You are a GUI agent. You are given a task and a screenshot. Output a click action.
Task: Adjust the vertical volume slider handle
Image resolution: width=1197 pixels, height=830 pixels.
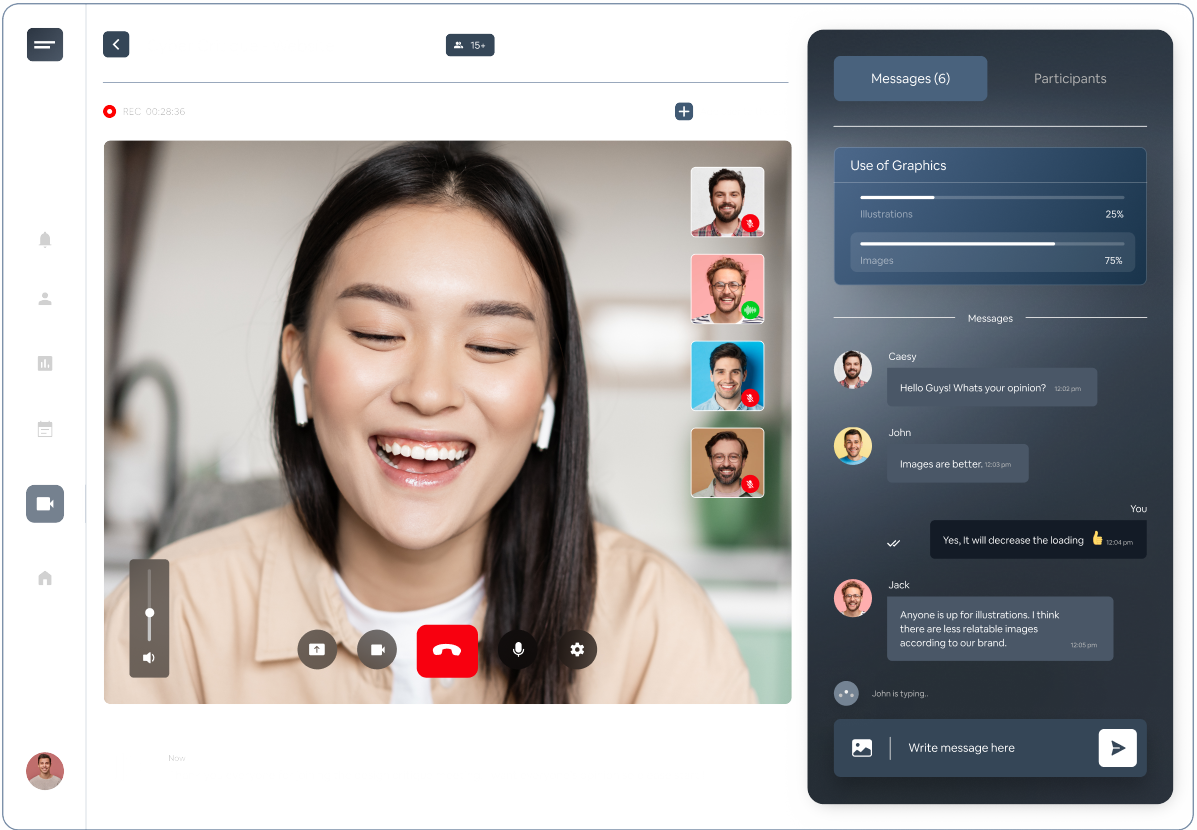[150, 612]
